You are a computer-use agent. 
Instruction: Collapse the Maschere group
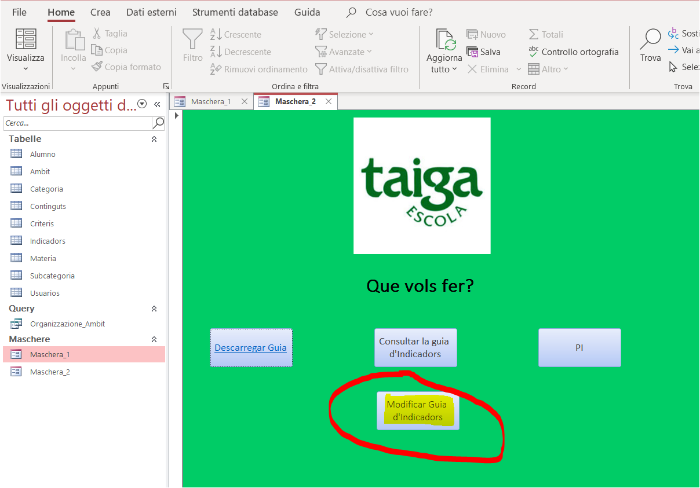point(154,339)
